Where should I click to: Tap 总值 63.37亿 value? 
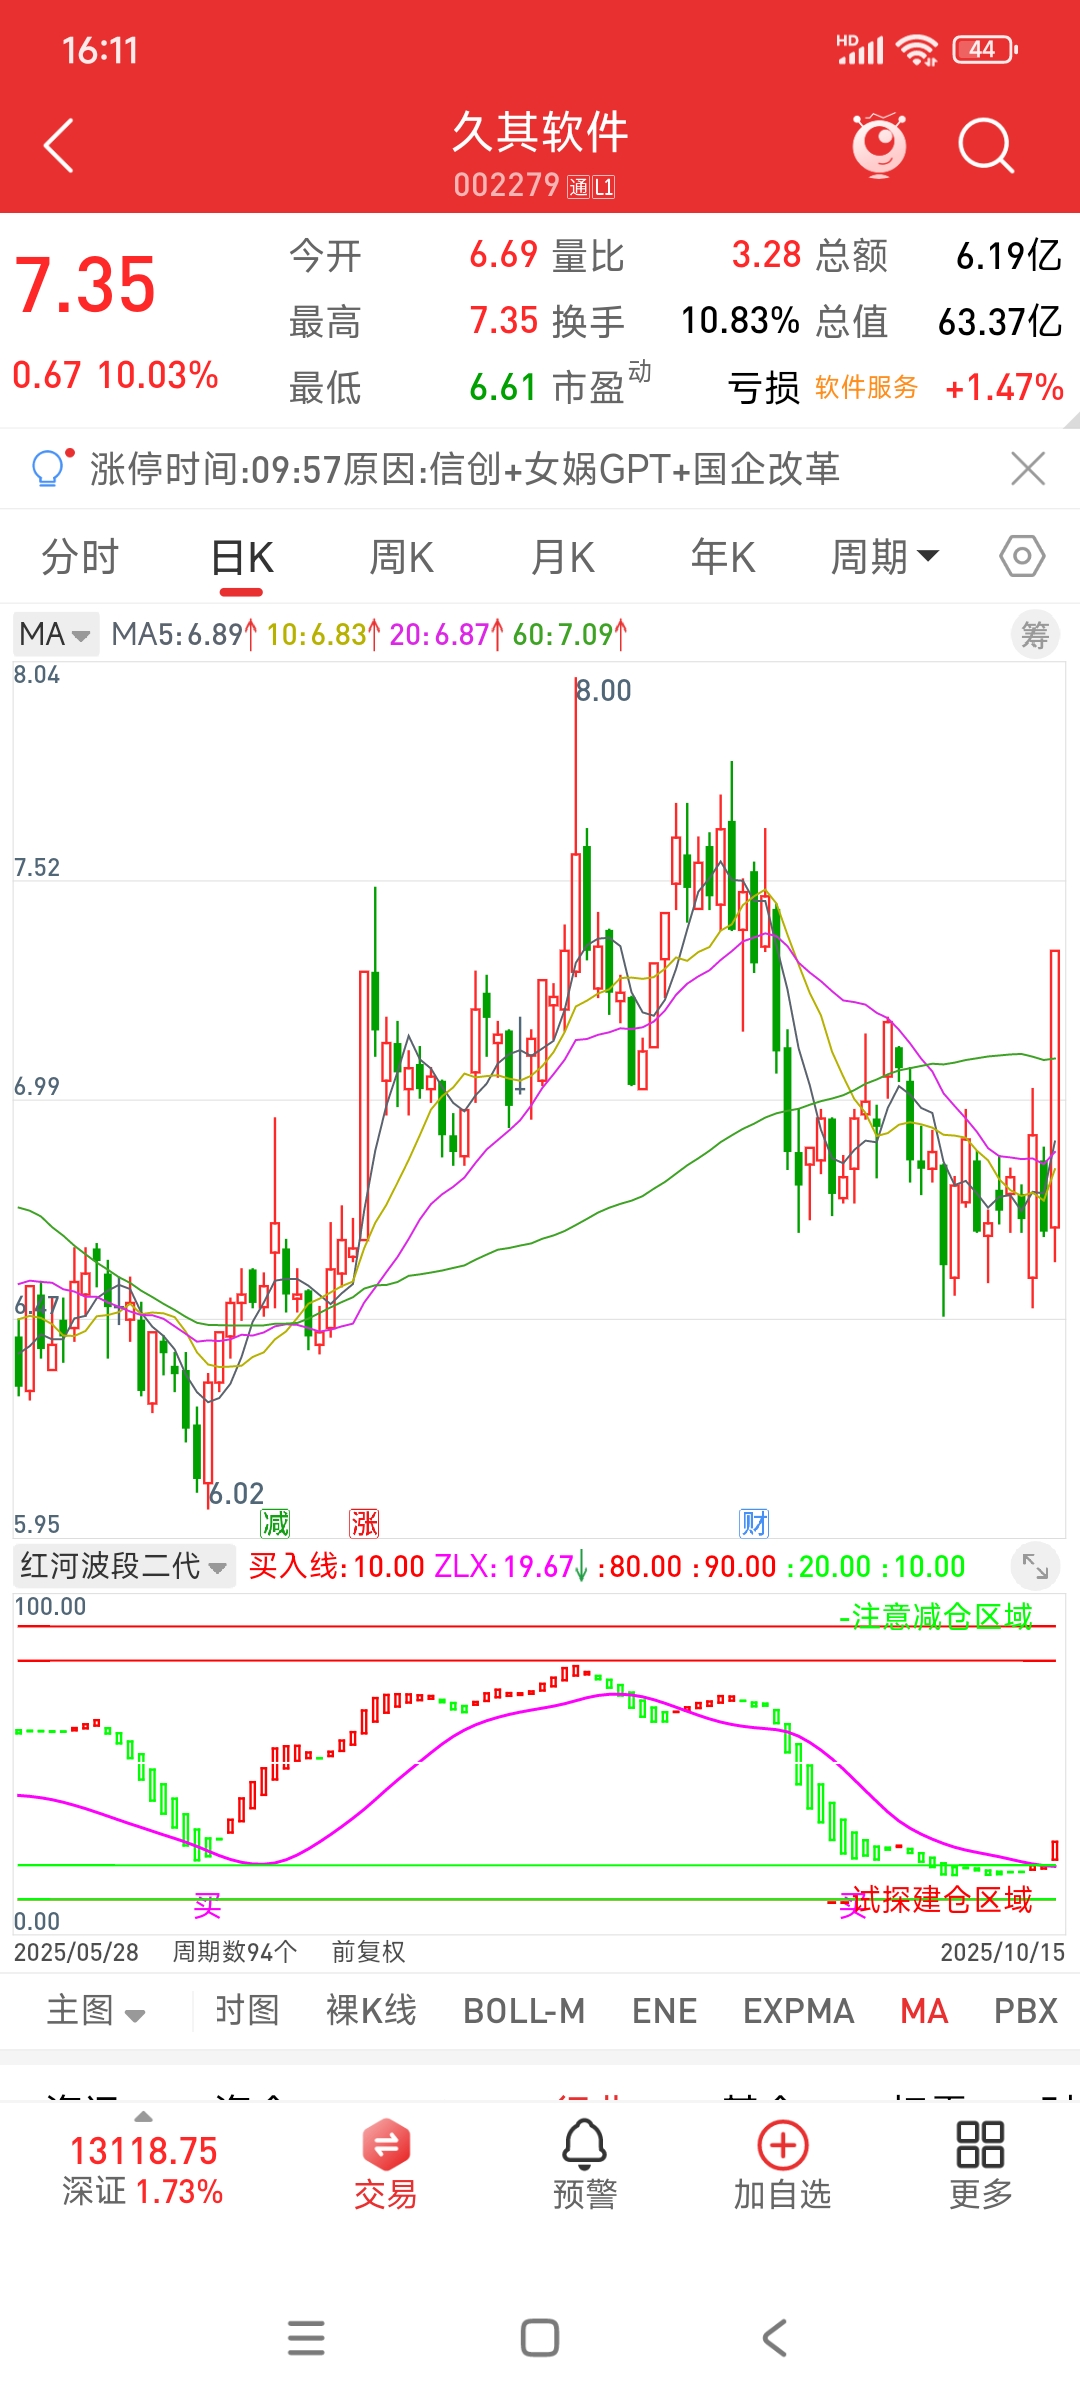click(1000, 321)
